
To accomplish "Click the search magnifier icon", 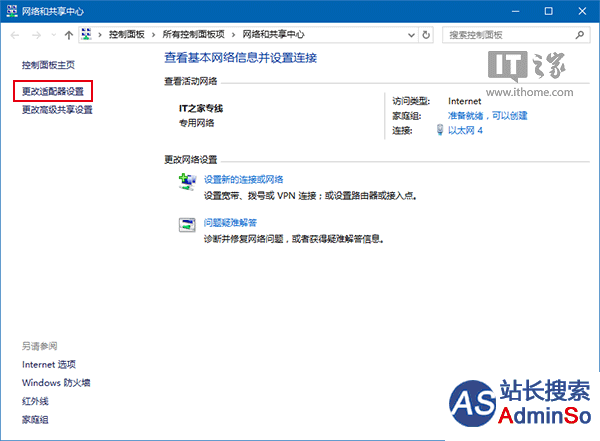I will [x=580, y=35].
